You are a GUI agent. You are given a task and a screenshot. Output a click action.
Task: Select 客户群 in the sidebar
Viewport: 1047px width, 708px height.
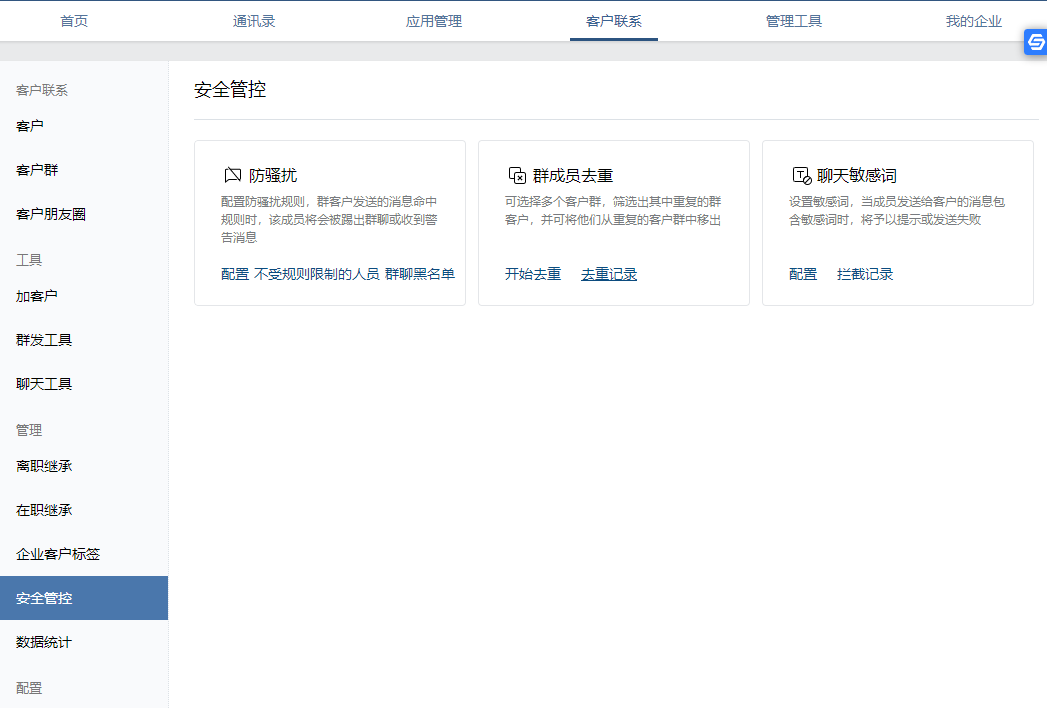[37, 170]
